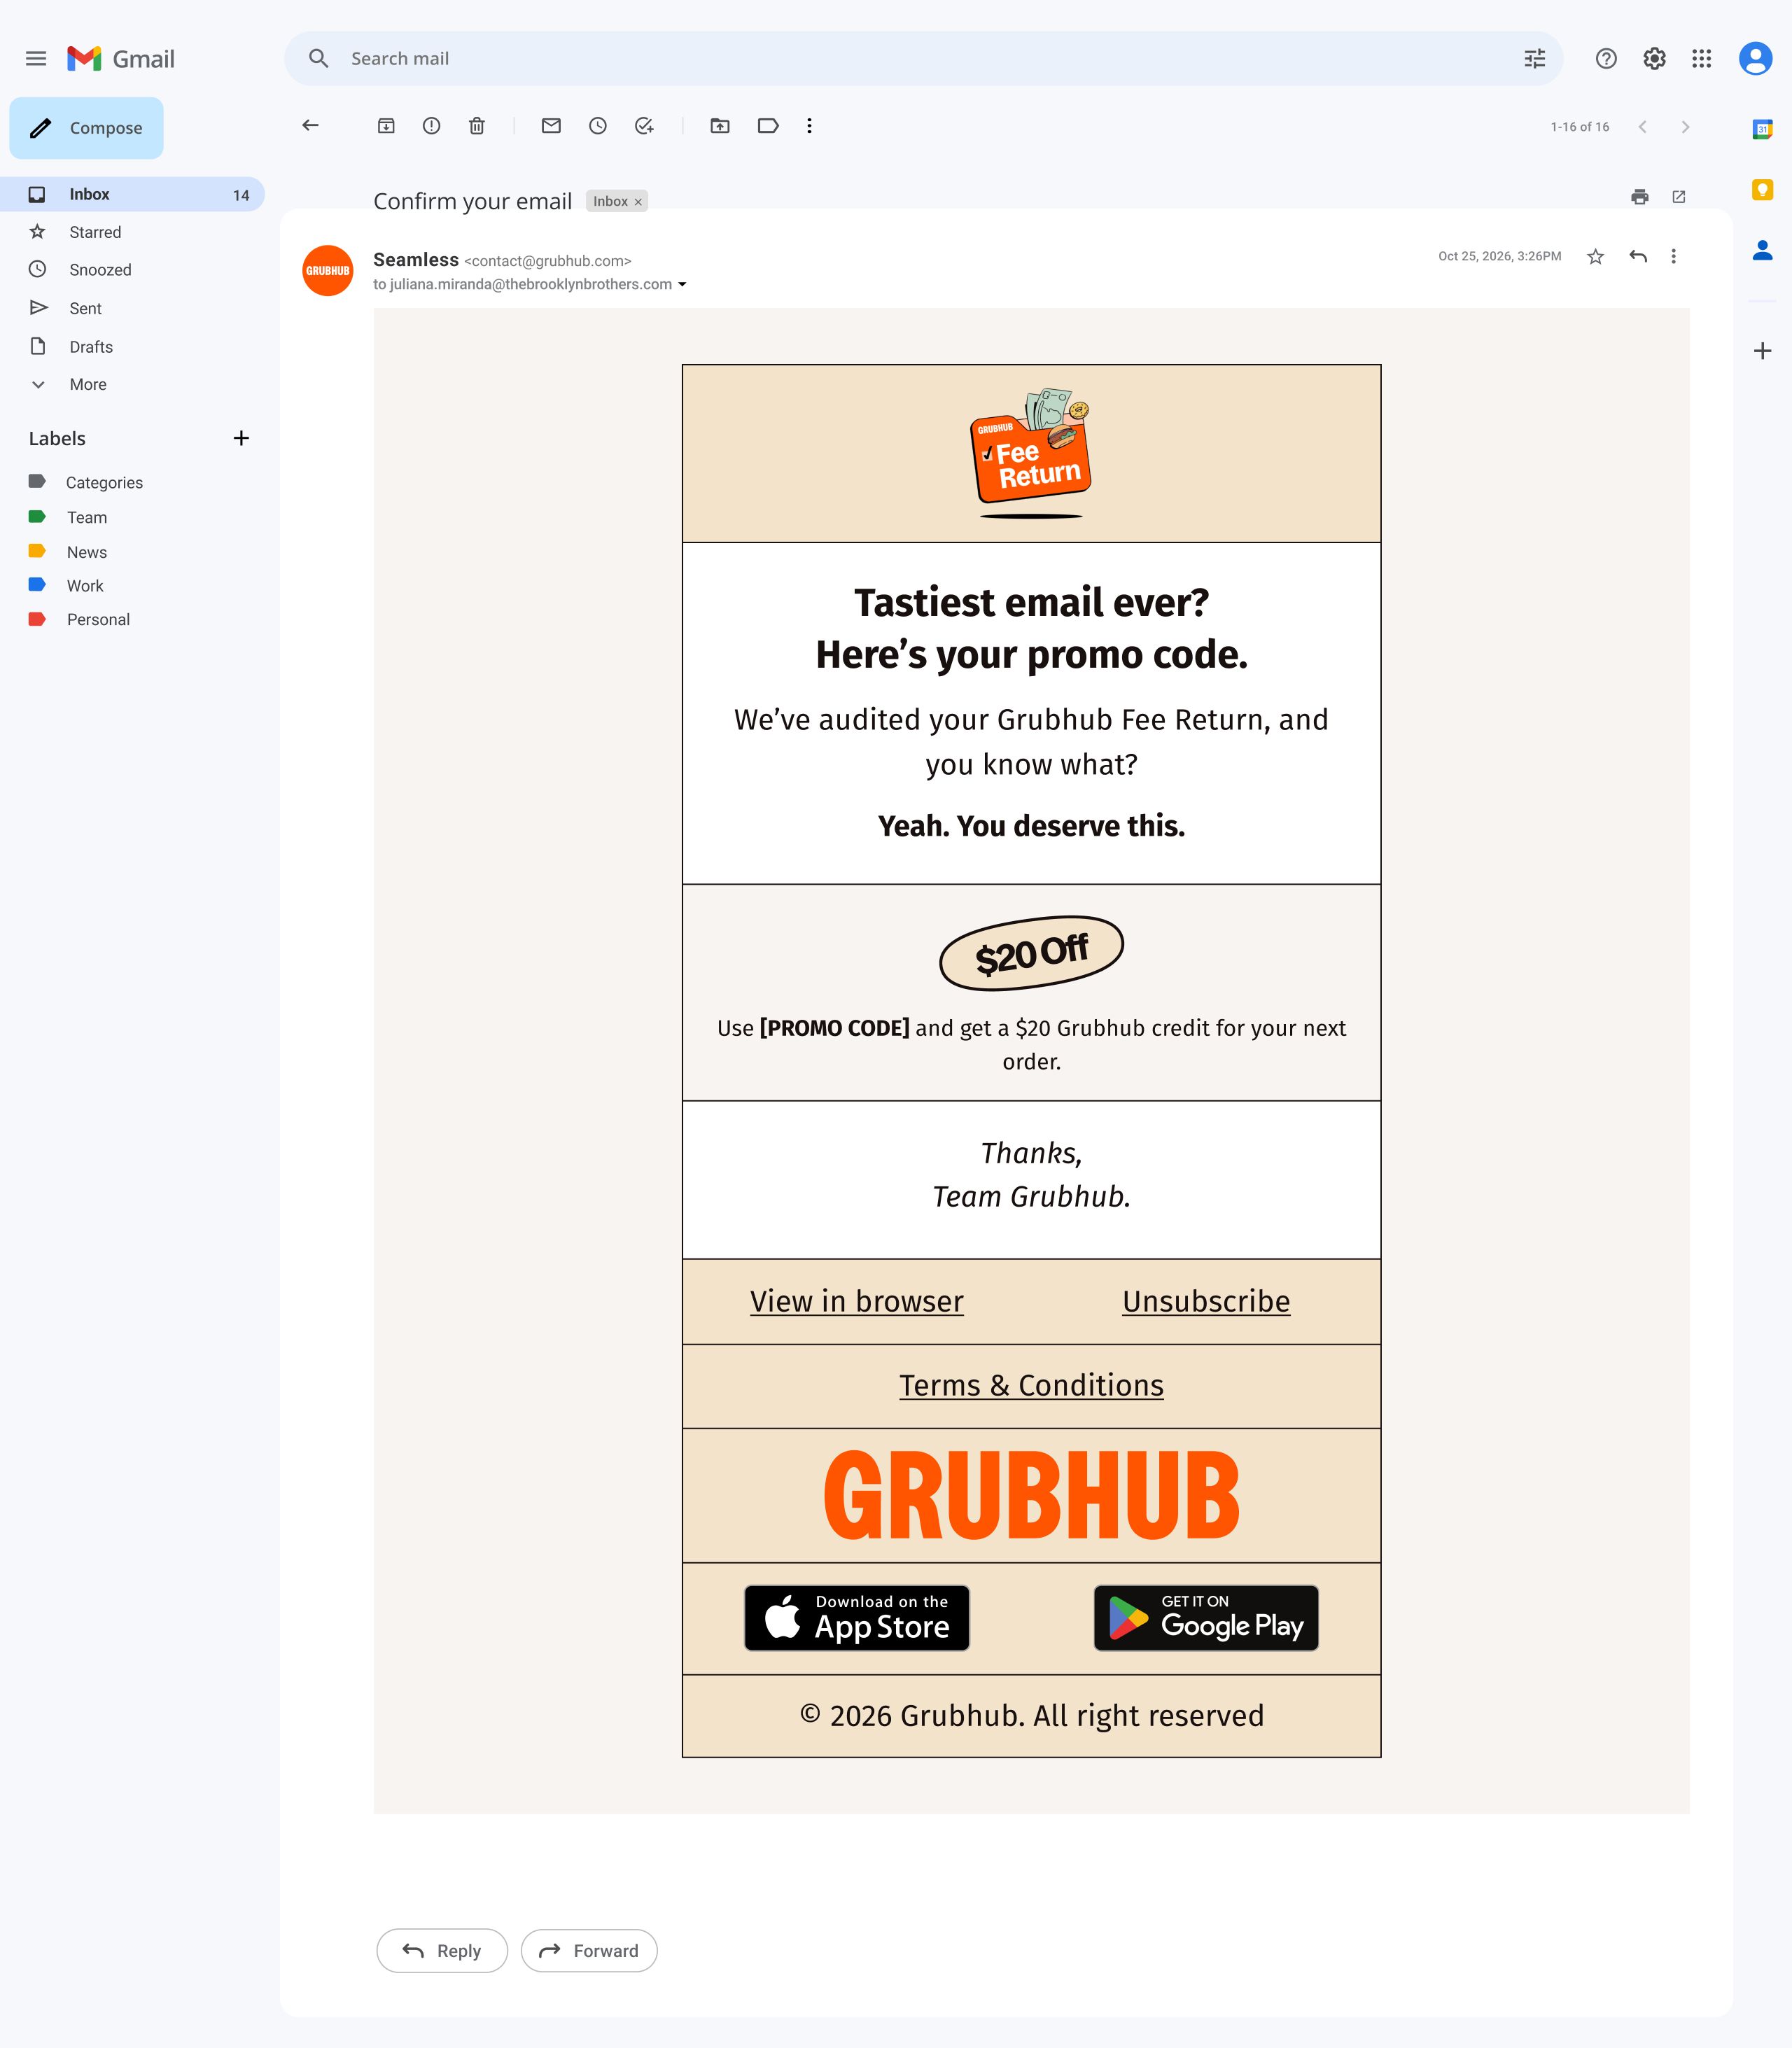The height and width of the screenshot is (2048, 1792).
Task: Go to newer email arrow
Action: [1642, 127]
